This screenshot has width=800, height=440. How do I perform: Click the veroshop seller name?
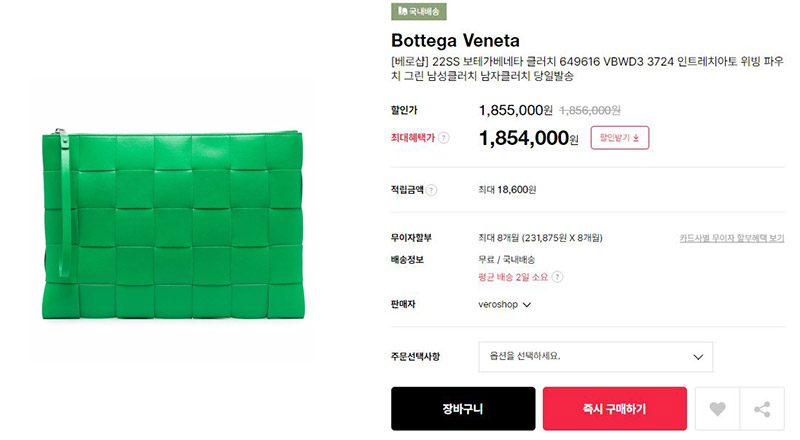coord(498,304)
